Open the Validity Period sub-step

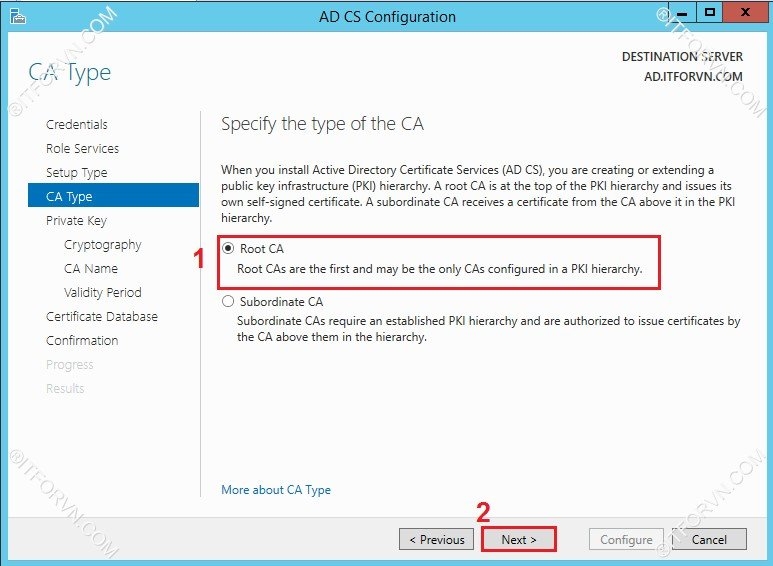coord(102,293)
